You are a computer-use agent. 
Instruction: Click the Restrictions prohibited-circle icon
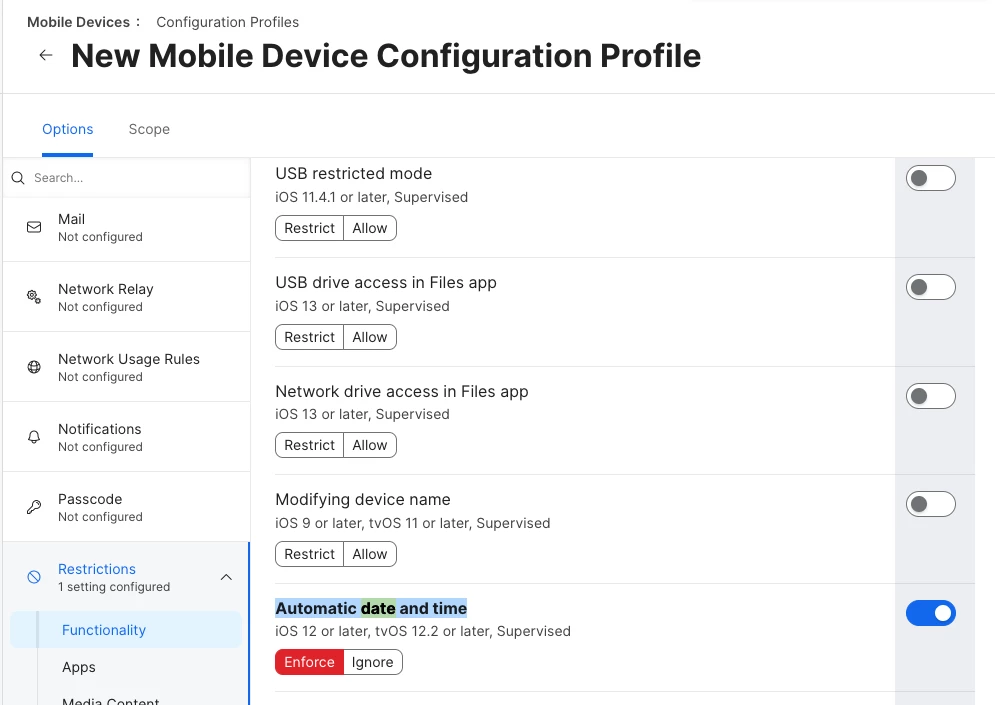point(34,577)
